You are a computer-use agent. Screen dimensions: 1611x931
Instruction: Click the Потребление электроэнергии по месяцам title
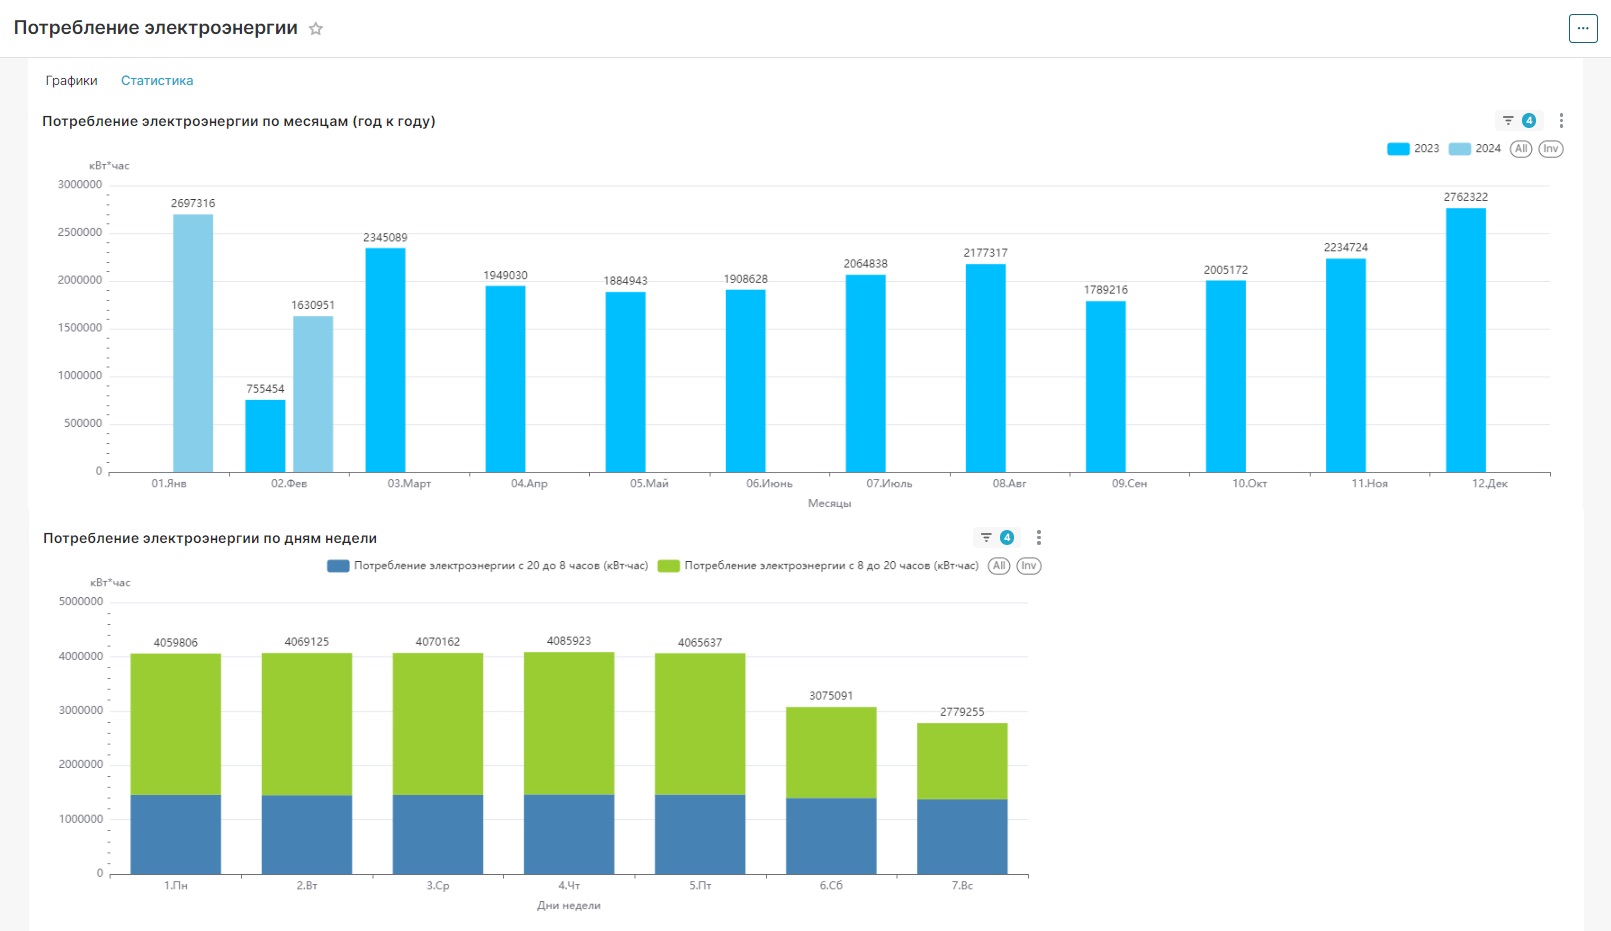pos(239,121)
